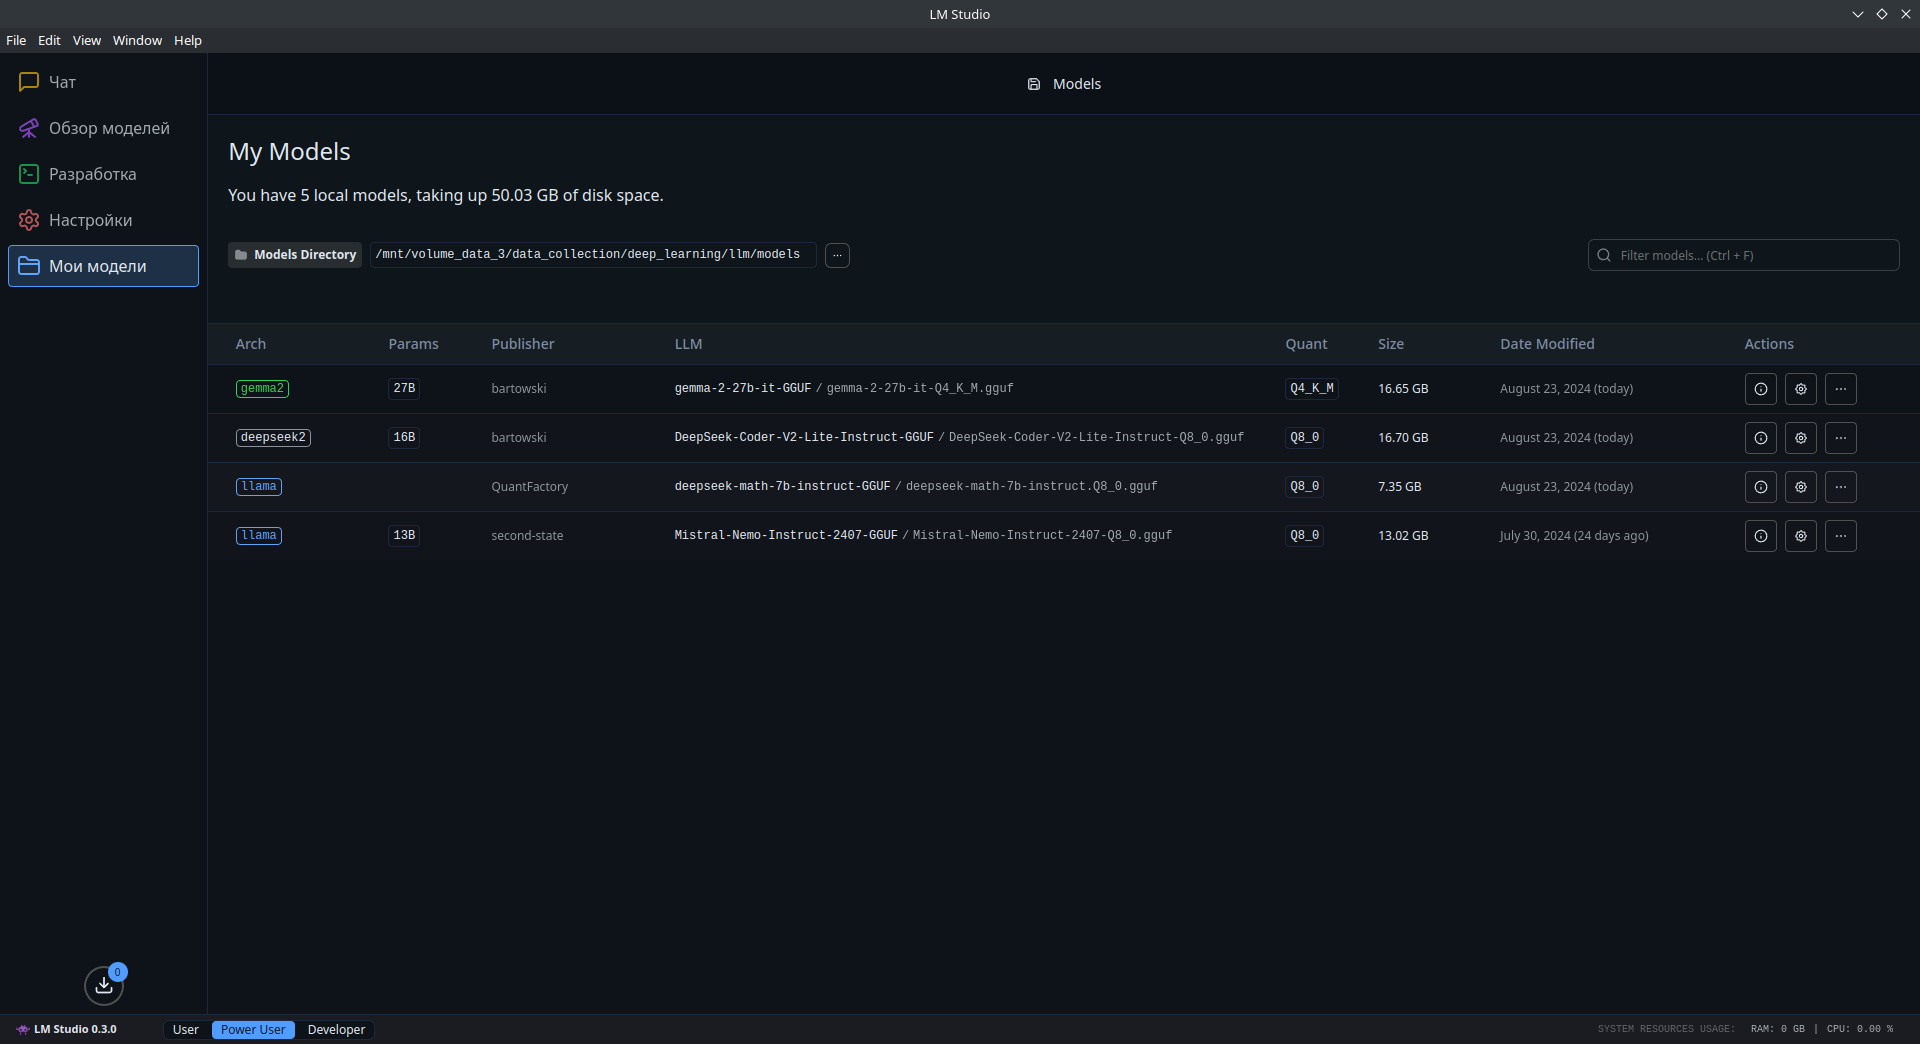Screen dimensions: 1920x1044
Task: Click the Q4_K_M quant badge
Action: [x=1311, y=389]
